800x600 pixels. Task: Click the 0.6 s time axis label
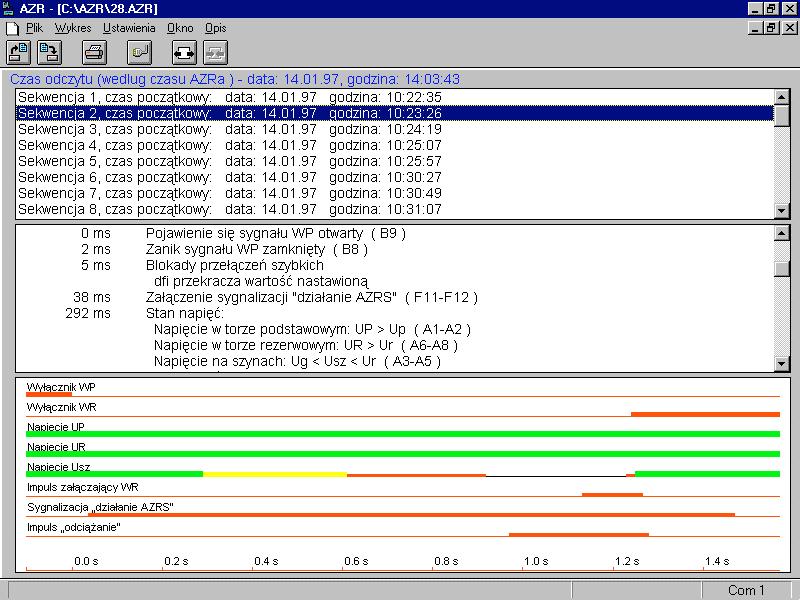tap(356, 561)
